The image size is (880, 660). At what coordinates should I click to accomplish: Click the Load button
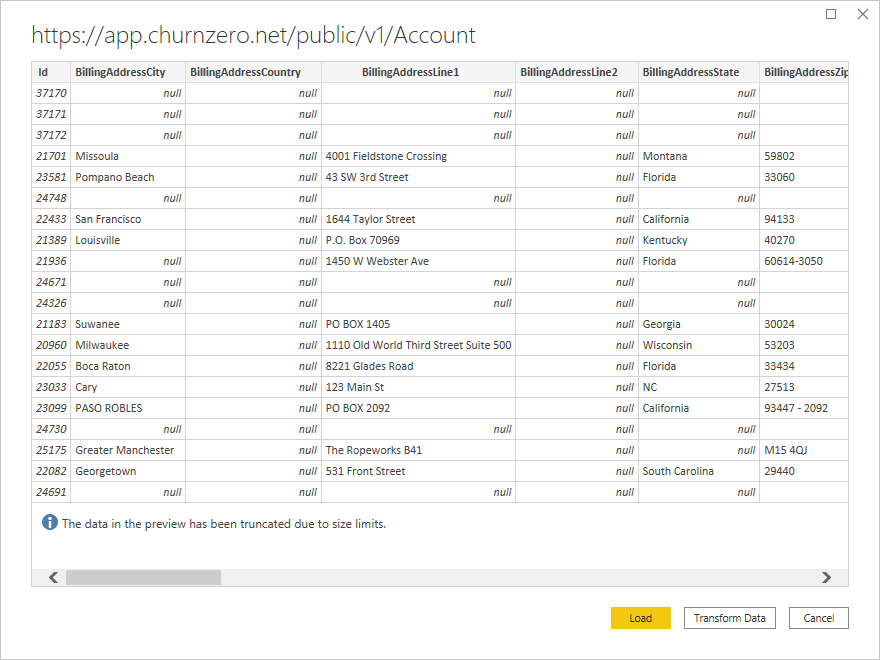(640, 618)
